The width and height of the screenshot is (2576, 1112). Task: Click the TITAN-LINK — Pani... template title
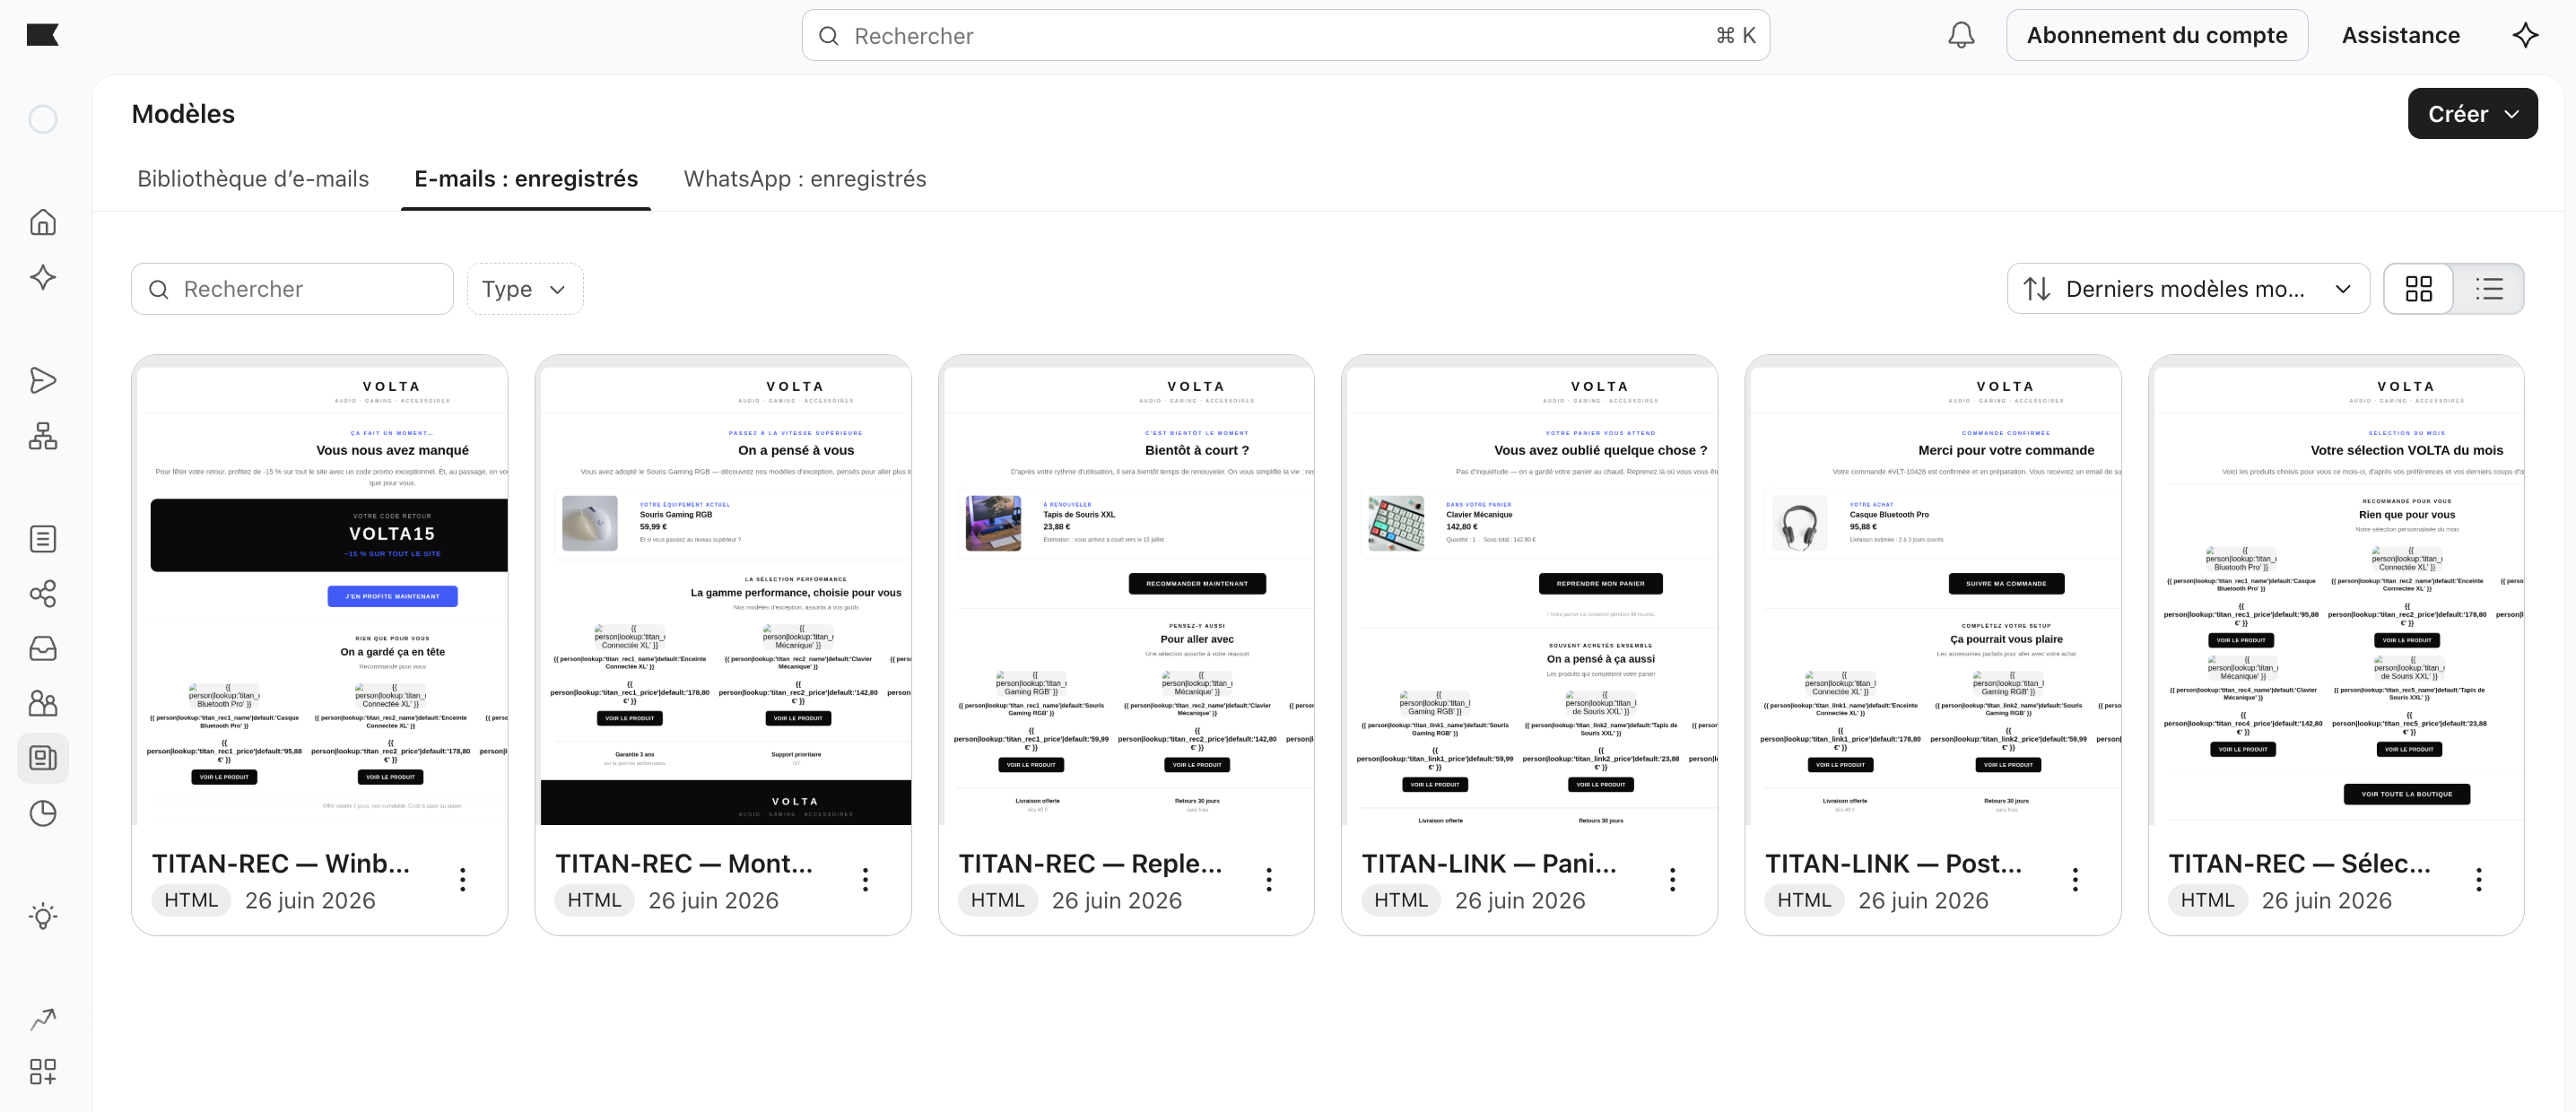(1489, 863)
